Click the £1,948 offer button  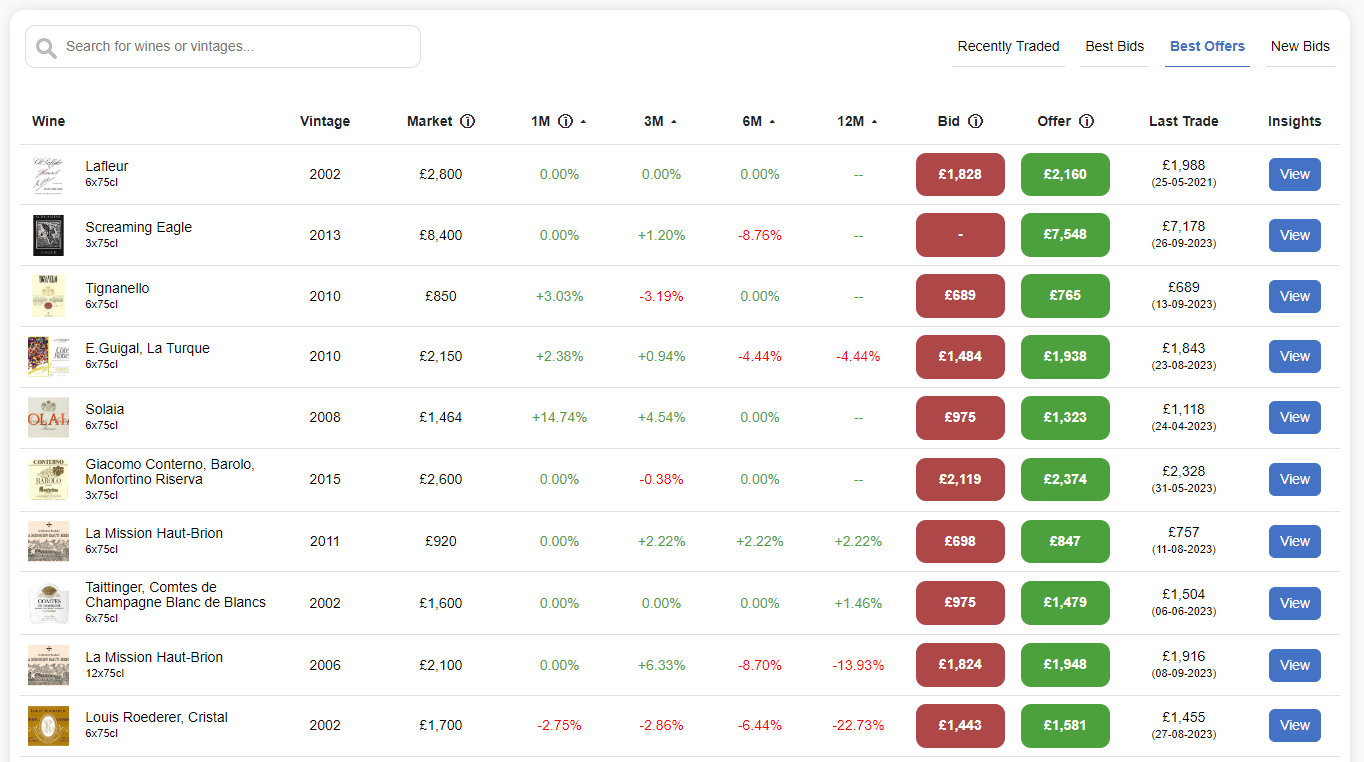(1065, 665)
